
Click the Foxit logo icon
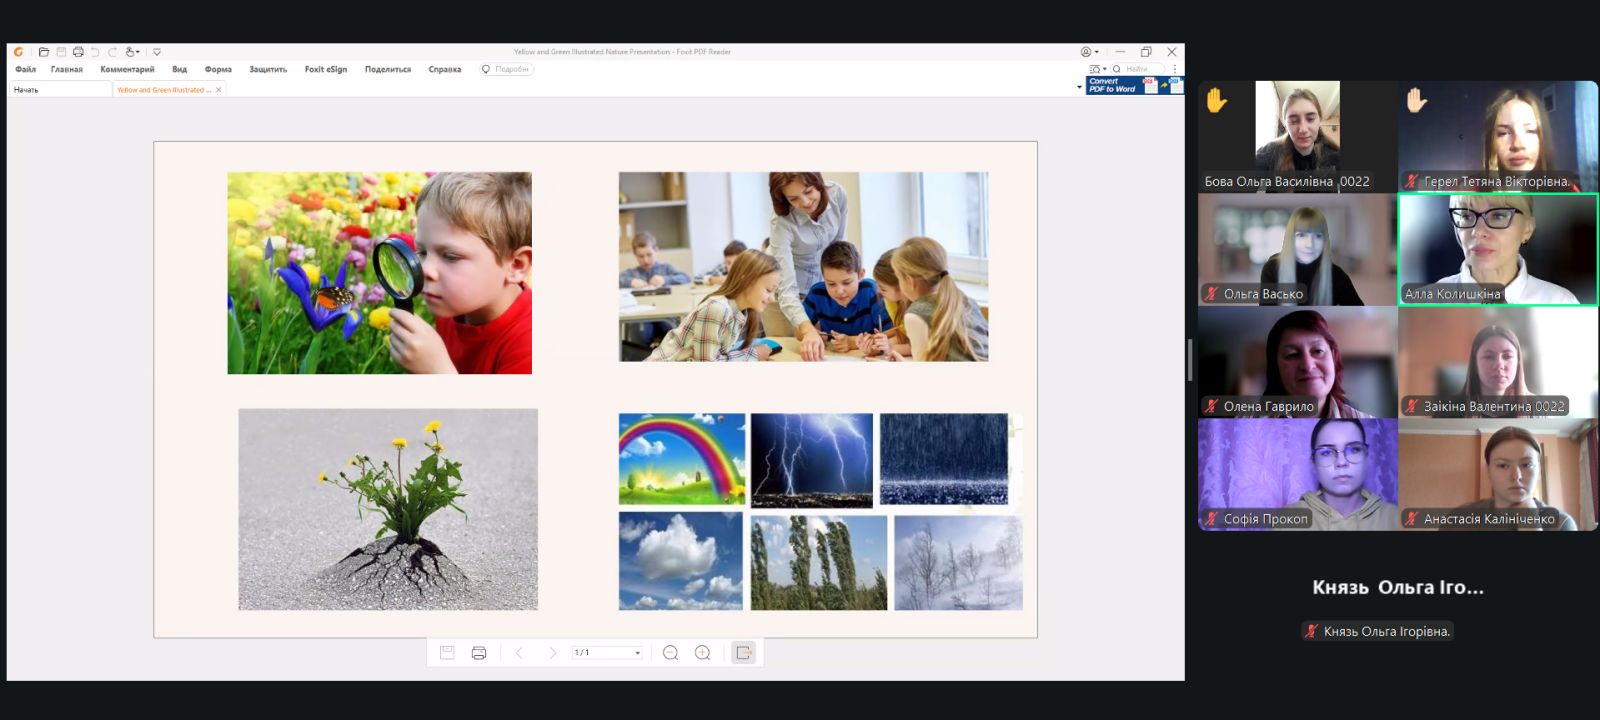click(x=18, y=52)
